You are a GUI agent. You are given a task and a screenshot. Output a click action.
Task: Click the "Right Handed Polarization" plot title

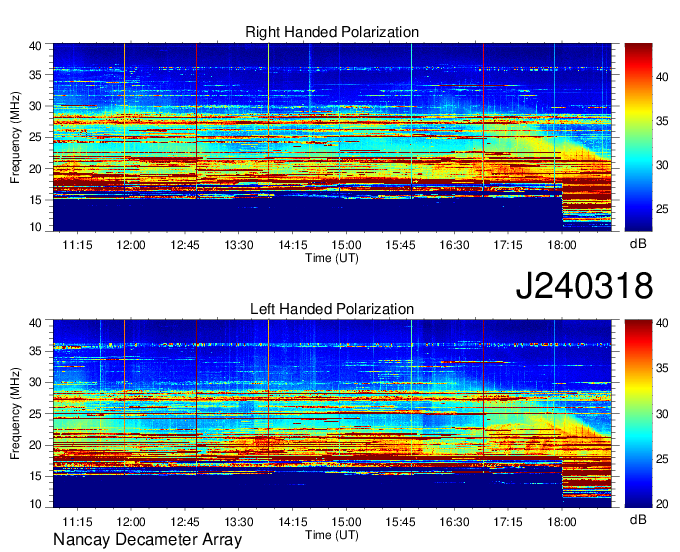[332, 32]
